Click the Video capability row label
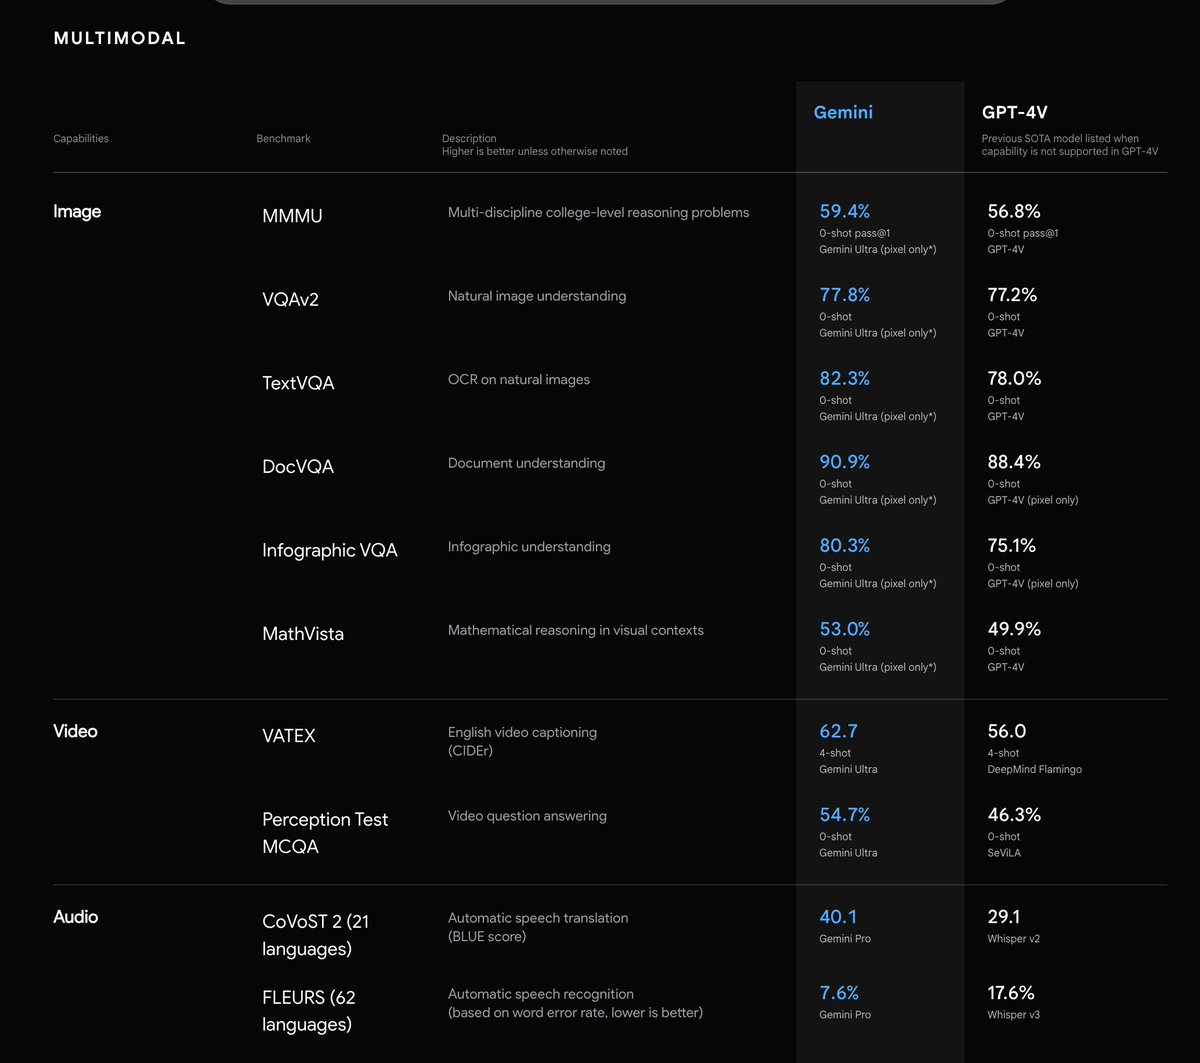Viewport: 1200px width, 1063px height. [75, 731]
